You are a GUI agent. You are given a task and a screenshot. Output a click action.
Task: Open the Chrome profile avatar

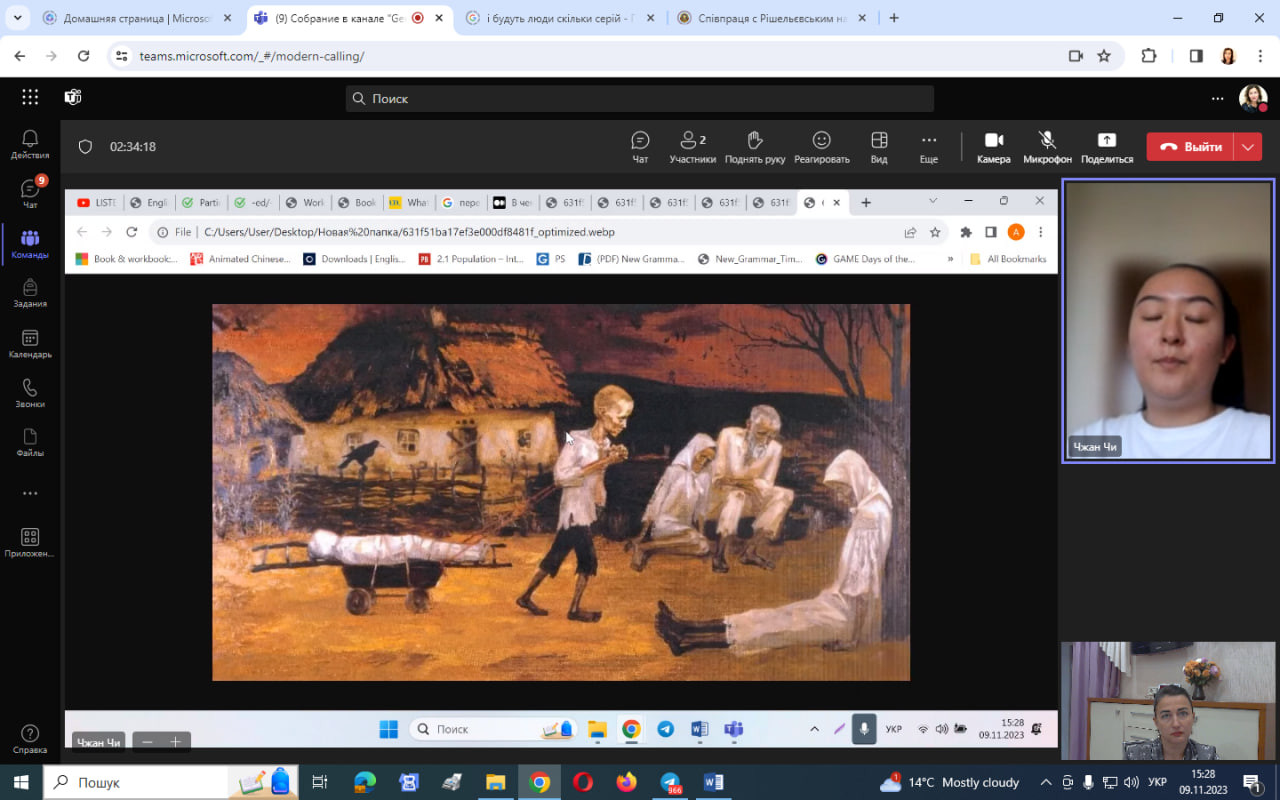coord(1228,56)
